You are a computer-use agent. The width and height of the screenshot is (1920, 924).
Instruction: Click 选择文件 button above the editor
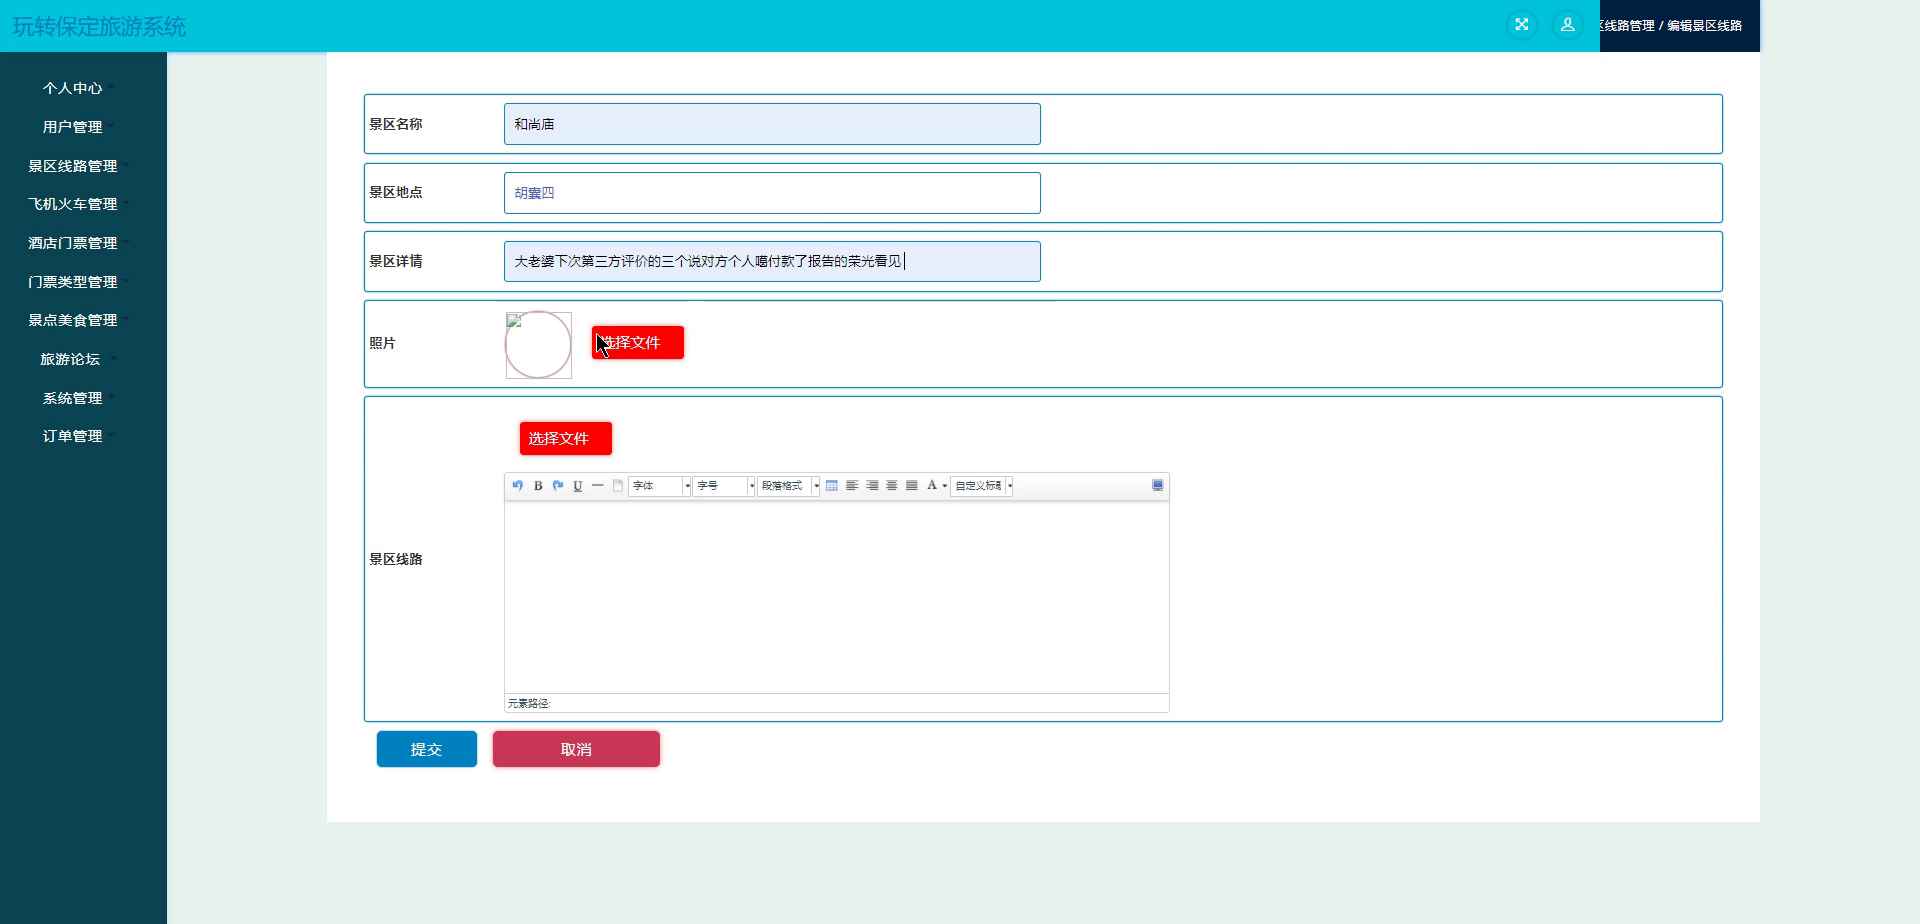pyautogui.click(x=566, y=438)
